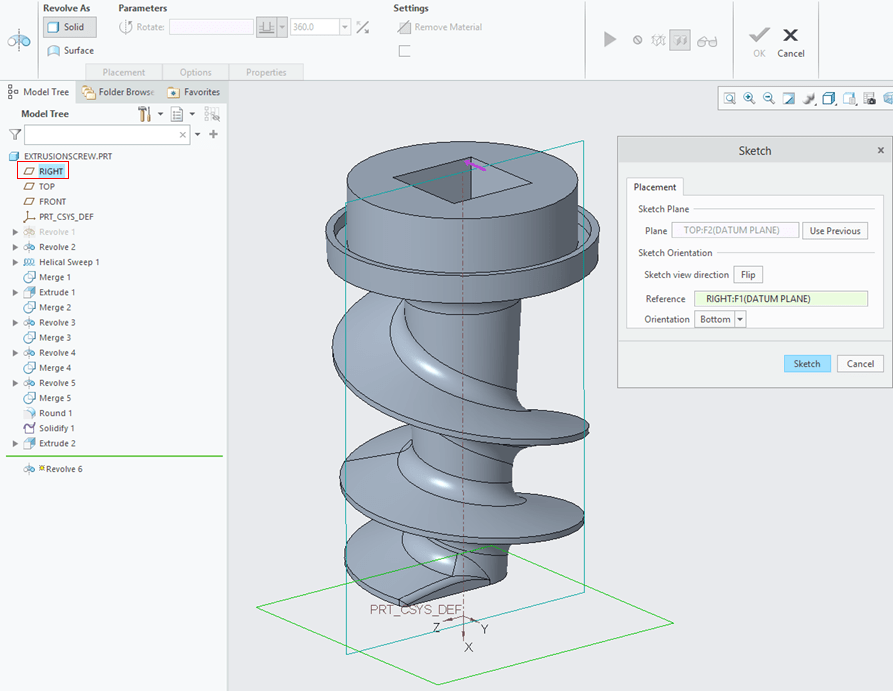Select the Round 1 feature in tree
This screenshot has height=693, width=894.
(x=55, y=413)
